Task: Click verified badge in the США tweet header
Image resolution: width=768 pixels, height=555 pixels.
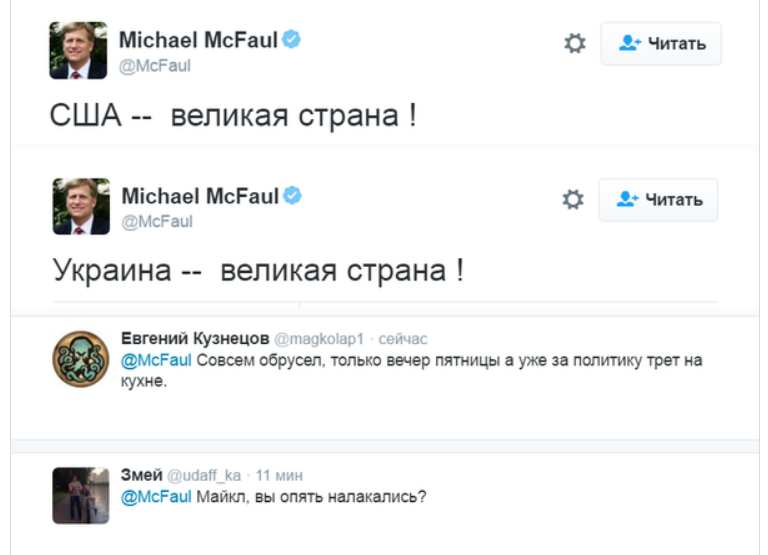Action: tap(292, 40)
